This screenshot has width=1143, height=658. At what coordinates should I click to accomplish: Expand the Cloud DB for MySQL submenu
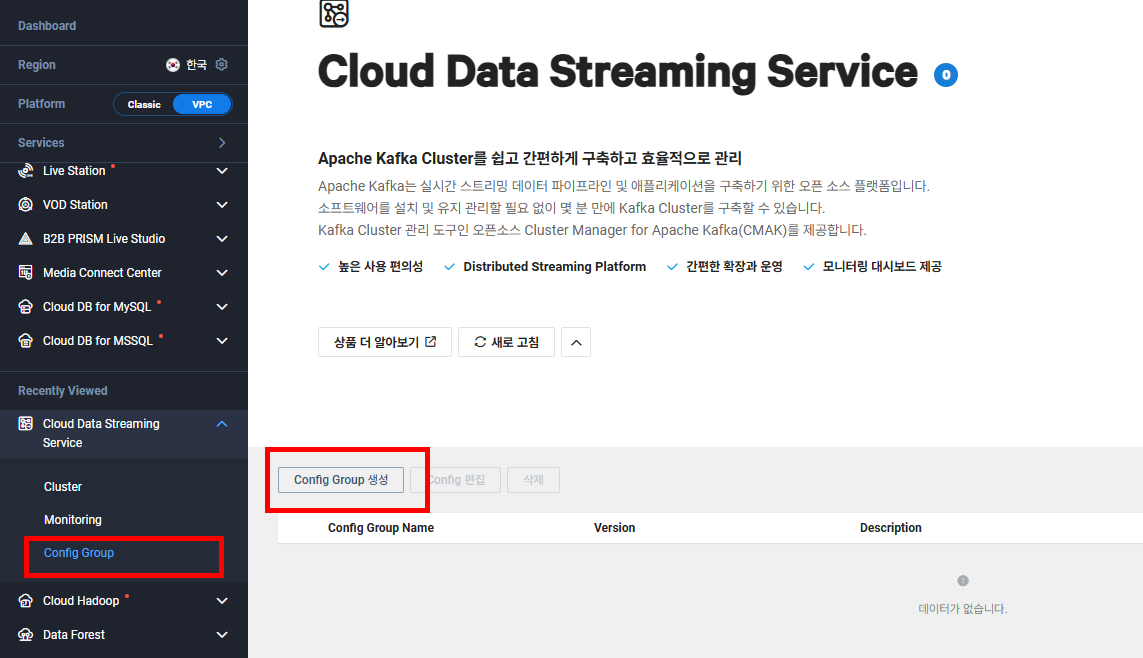click(x=222, y=307)
